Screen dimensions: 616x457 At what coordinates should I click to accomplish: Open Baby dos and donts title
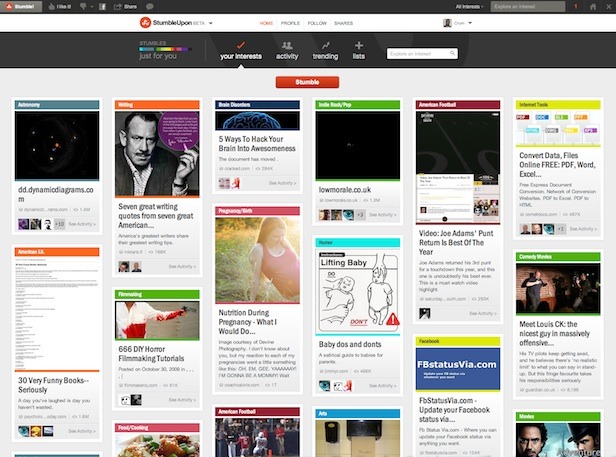pyautogui.click(x=350, y=345)
